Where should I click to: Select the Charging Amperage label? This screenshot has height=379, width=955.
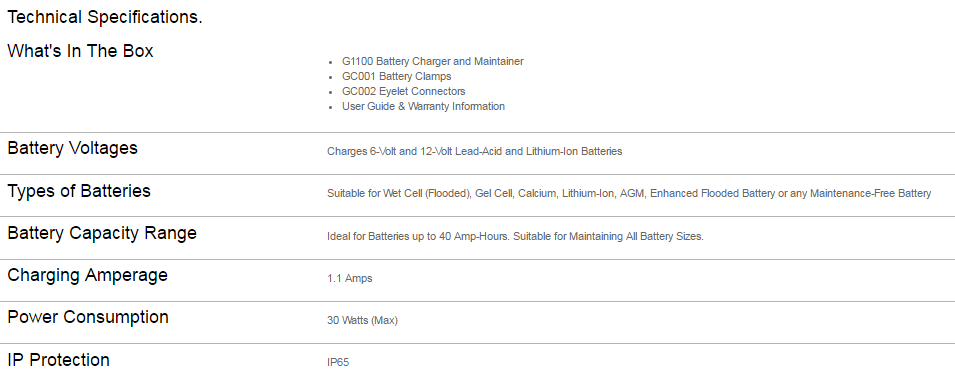pyautogui.click(x=87, y=275)
